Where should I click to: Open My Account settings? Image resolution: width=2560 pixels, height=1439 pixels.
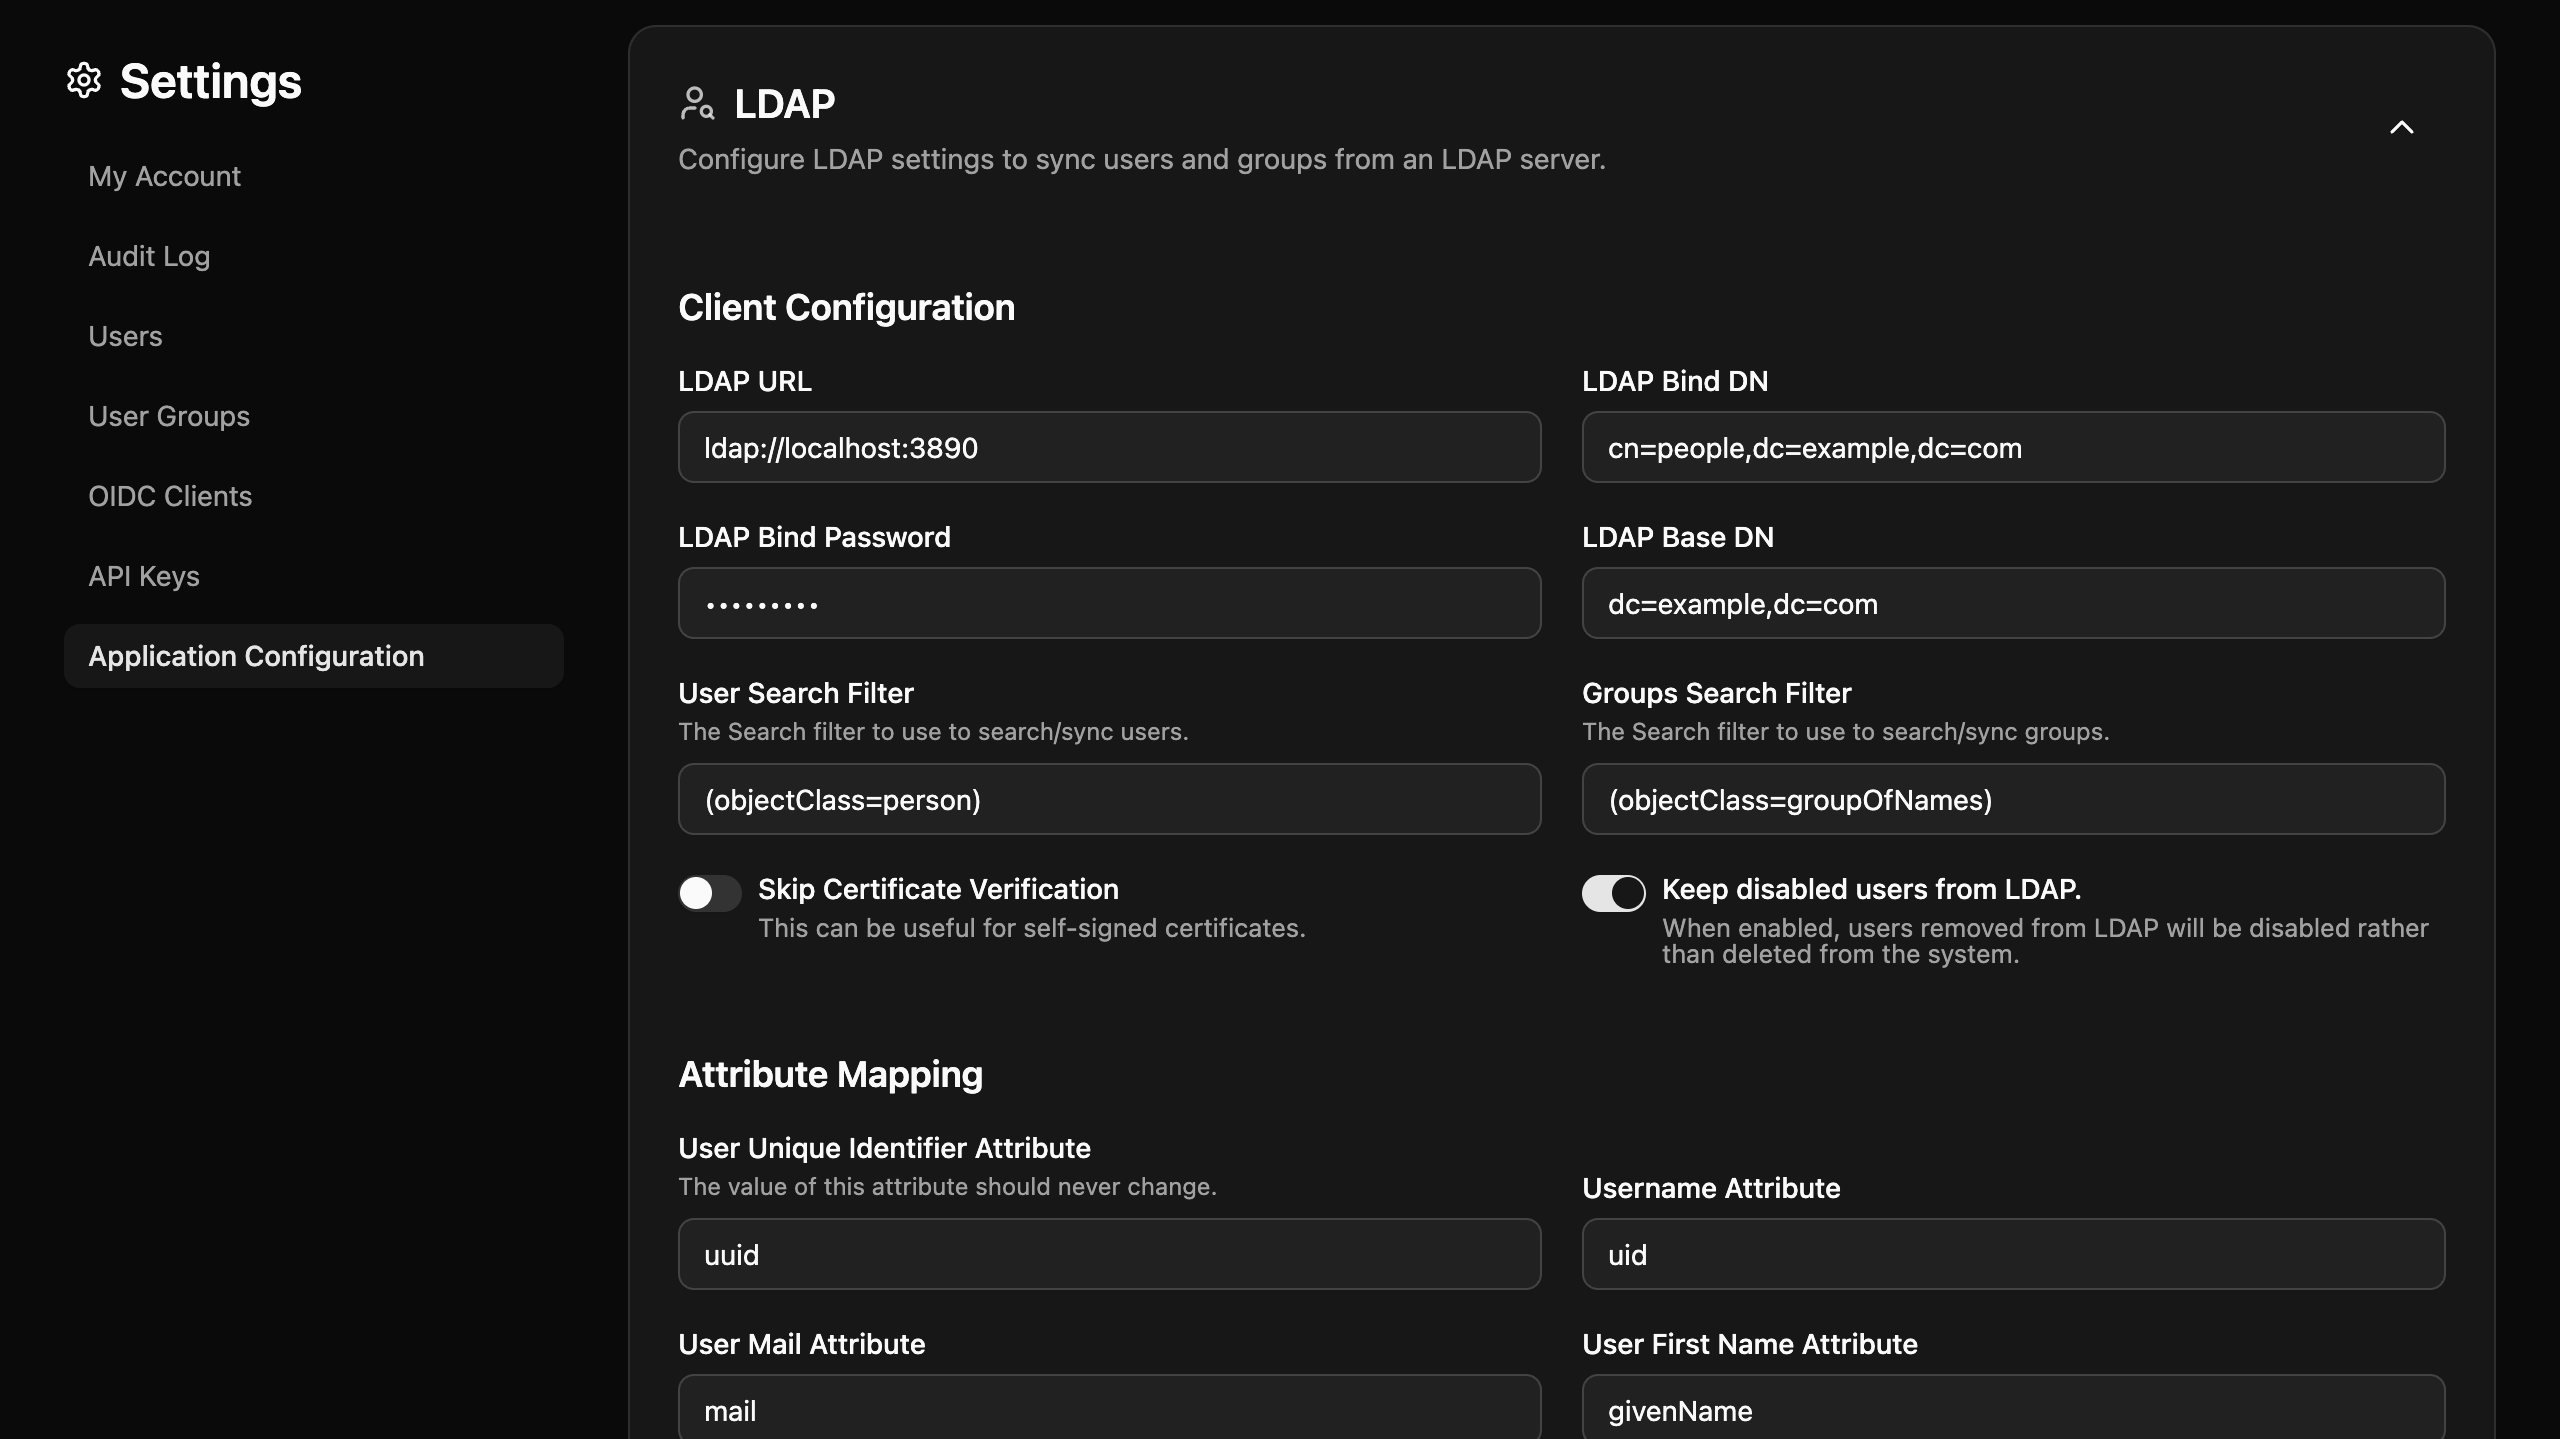[x=164, y=176]
